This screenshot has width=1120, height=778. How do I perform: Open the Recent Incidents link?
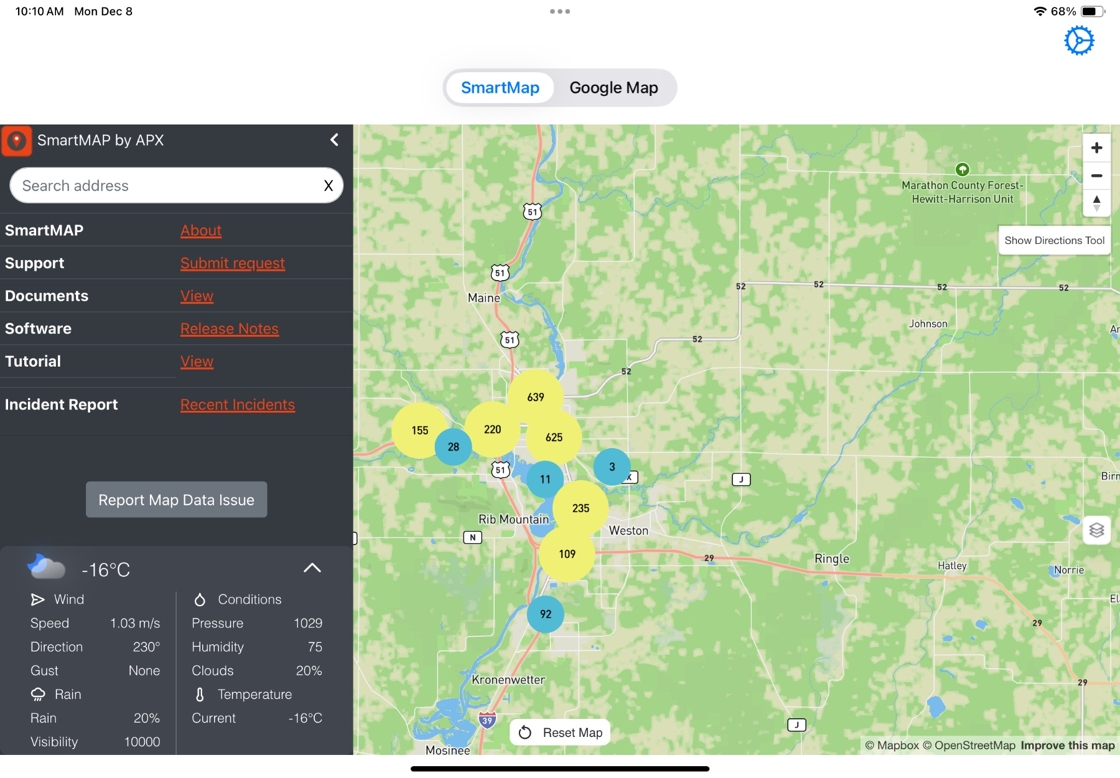click(x=237, y=405)
